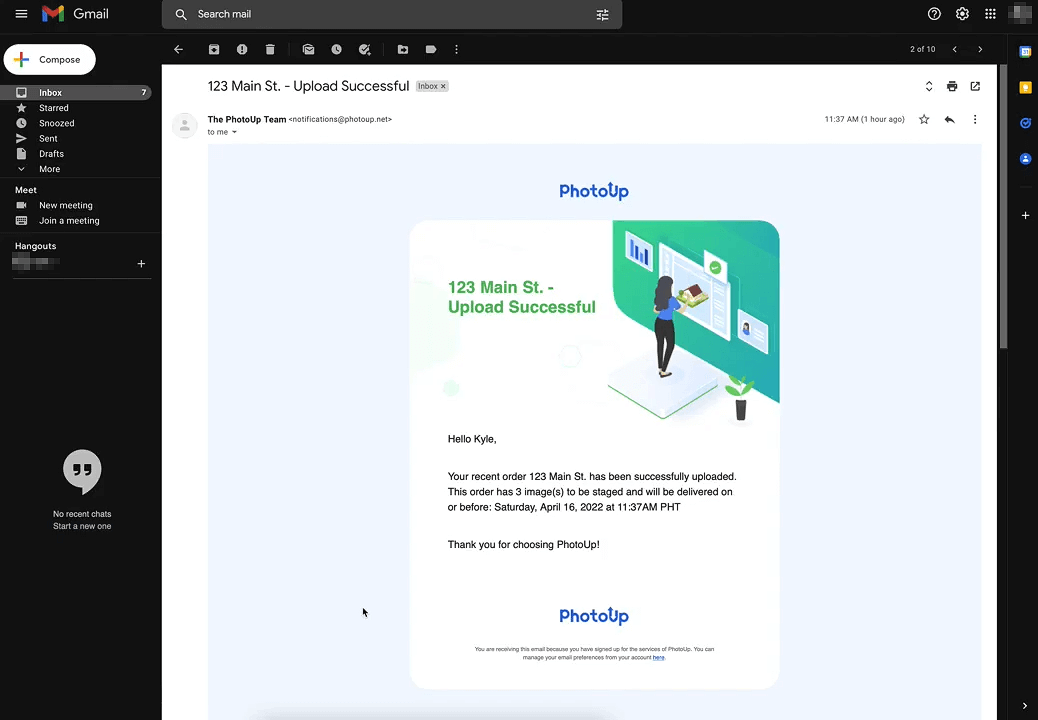This screenshot has height=720, width=1038.
Task: Go back to inbox arrow
Action: (179, 50)
